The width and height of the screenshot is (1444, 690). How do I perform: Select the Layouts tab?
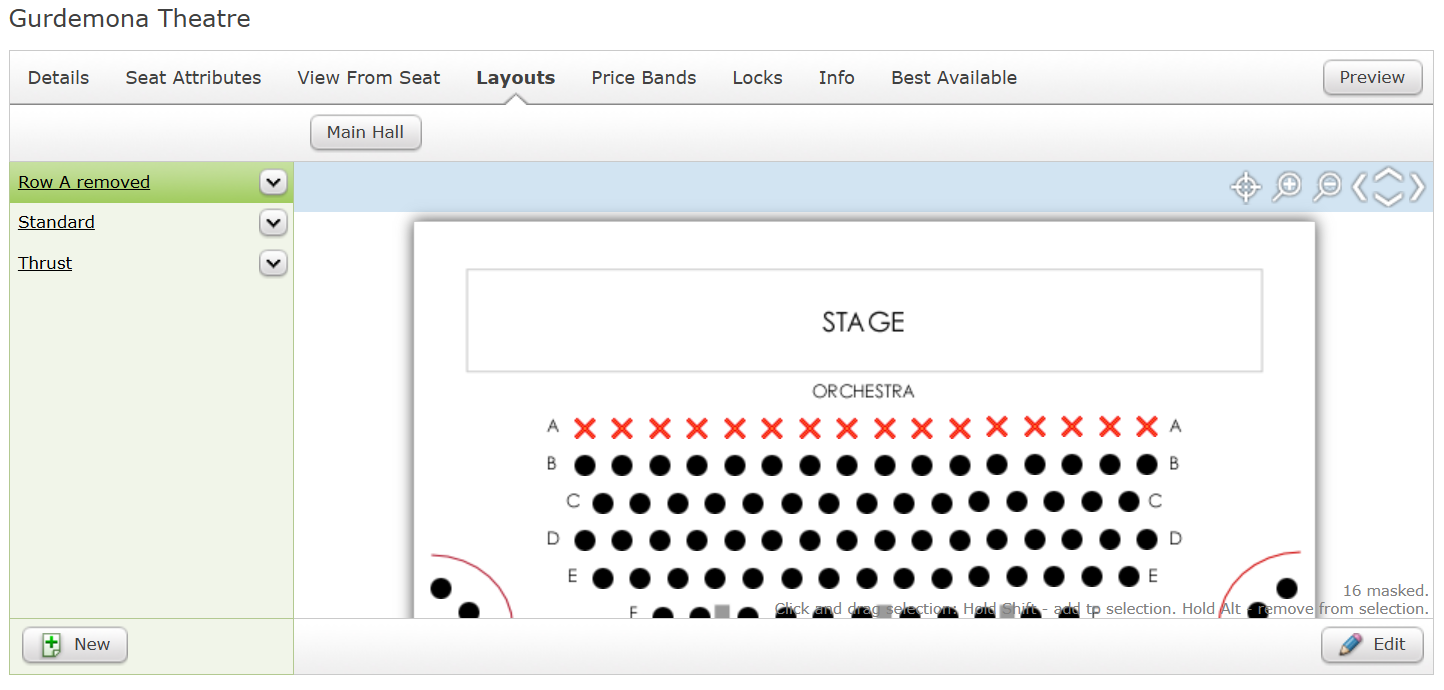coord(516,78)
